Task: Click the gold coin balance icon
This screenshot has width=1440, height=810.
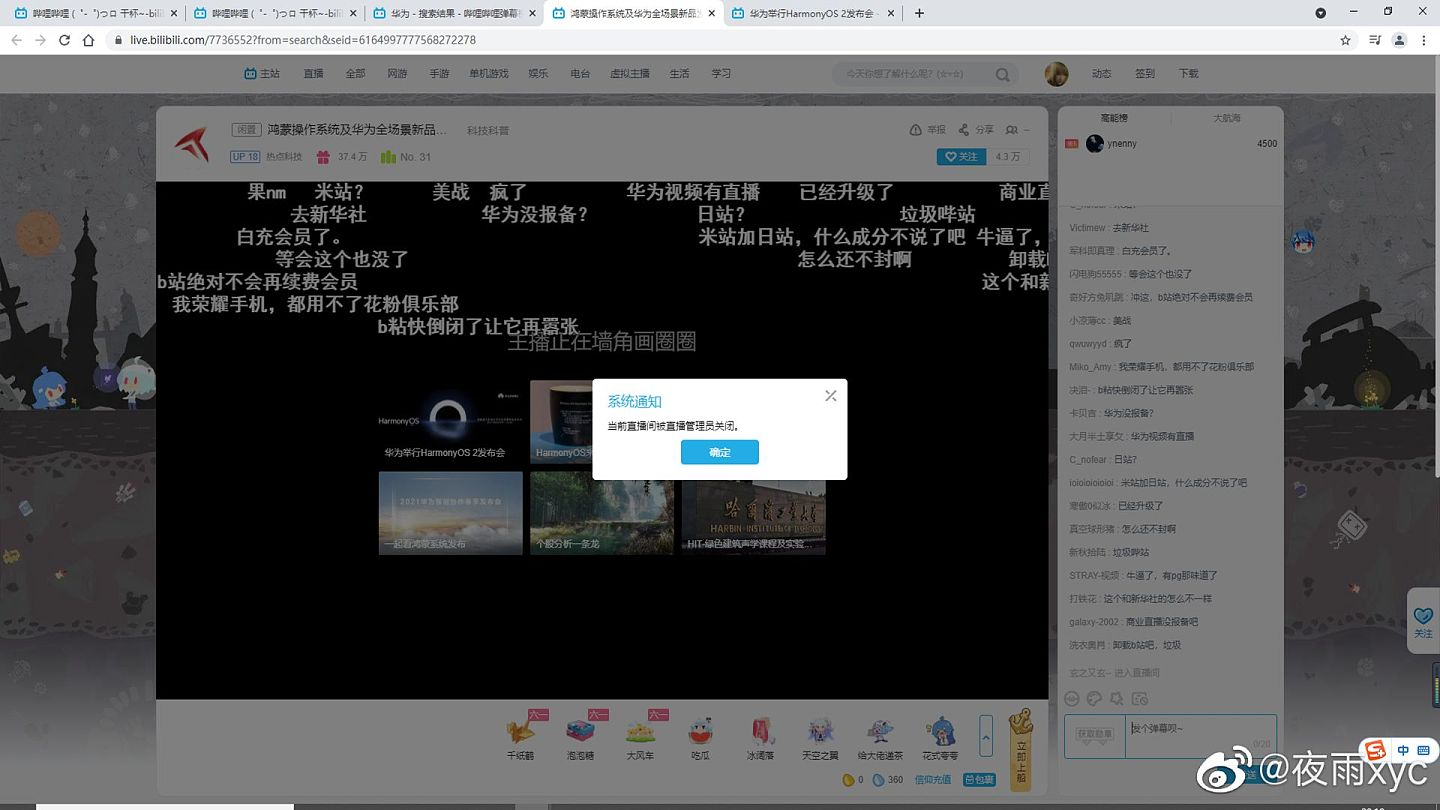Action: pos(847,780)
